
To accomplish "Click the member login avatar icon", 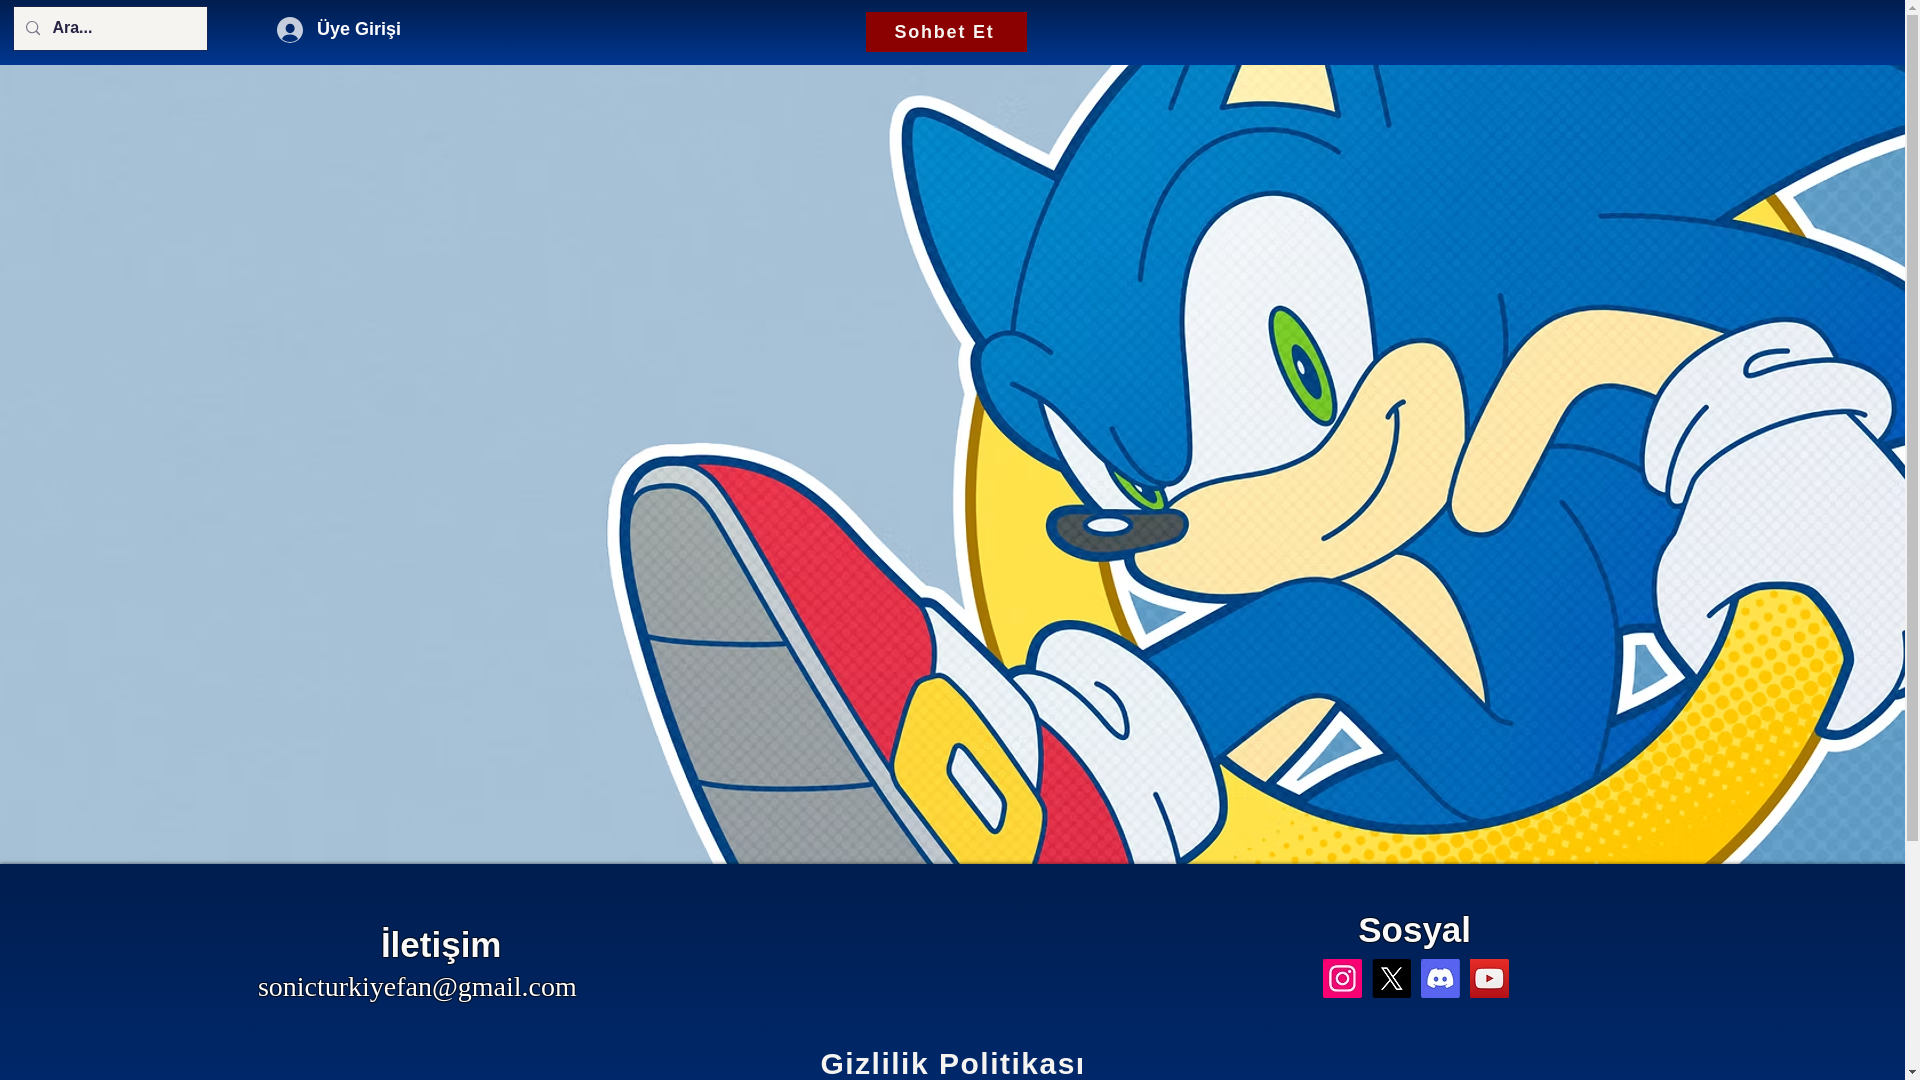I will point(290,30).
